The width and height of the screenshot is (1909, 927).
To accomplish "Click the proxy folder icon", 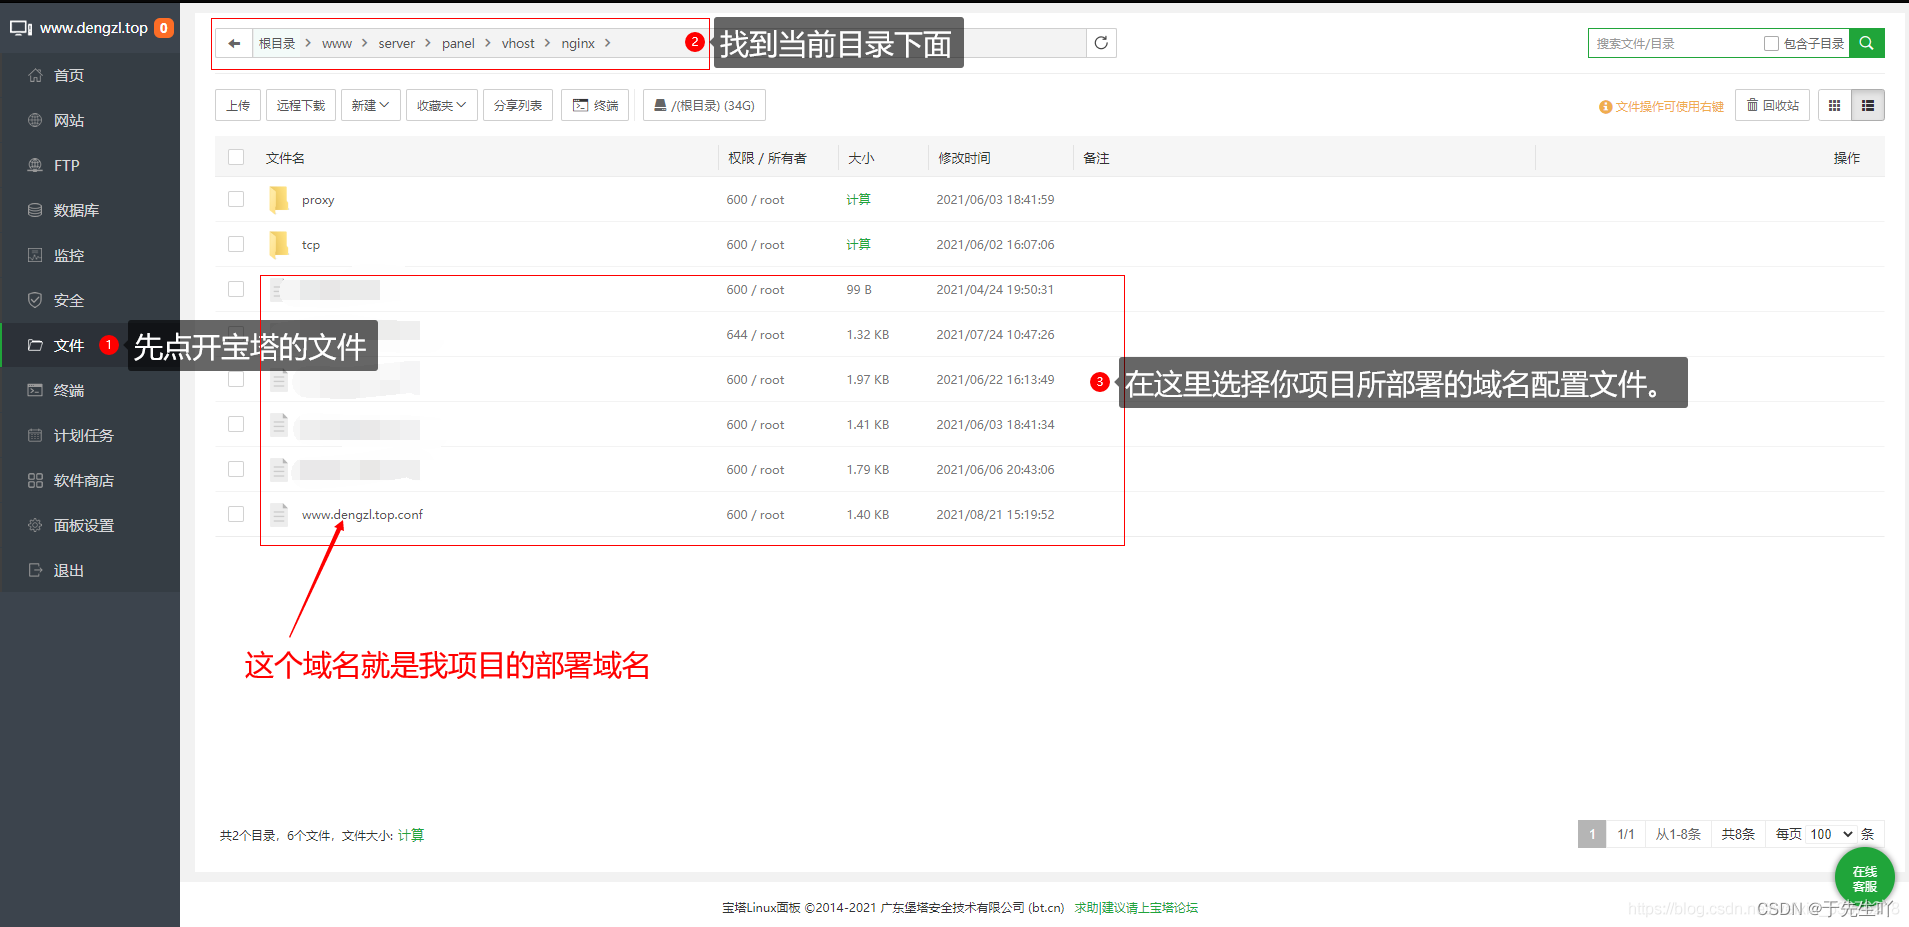I will (279, 200).
